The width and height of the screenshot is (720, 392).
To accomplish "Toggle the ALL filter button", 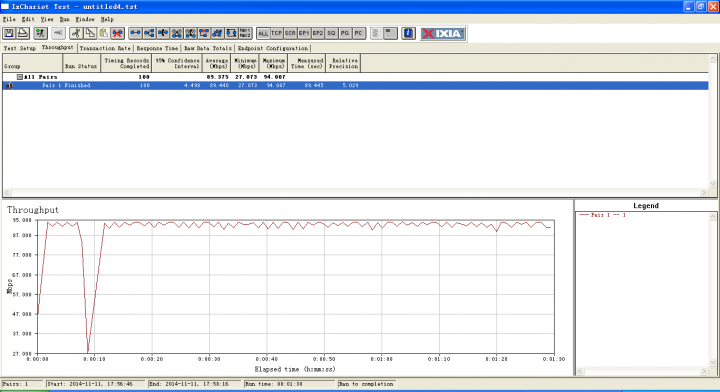I will point(263,33).
